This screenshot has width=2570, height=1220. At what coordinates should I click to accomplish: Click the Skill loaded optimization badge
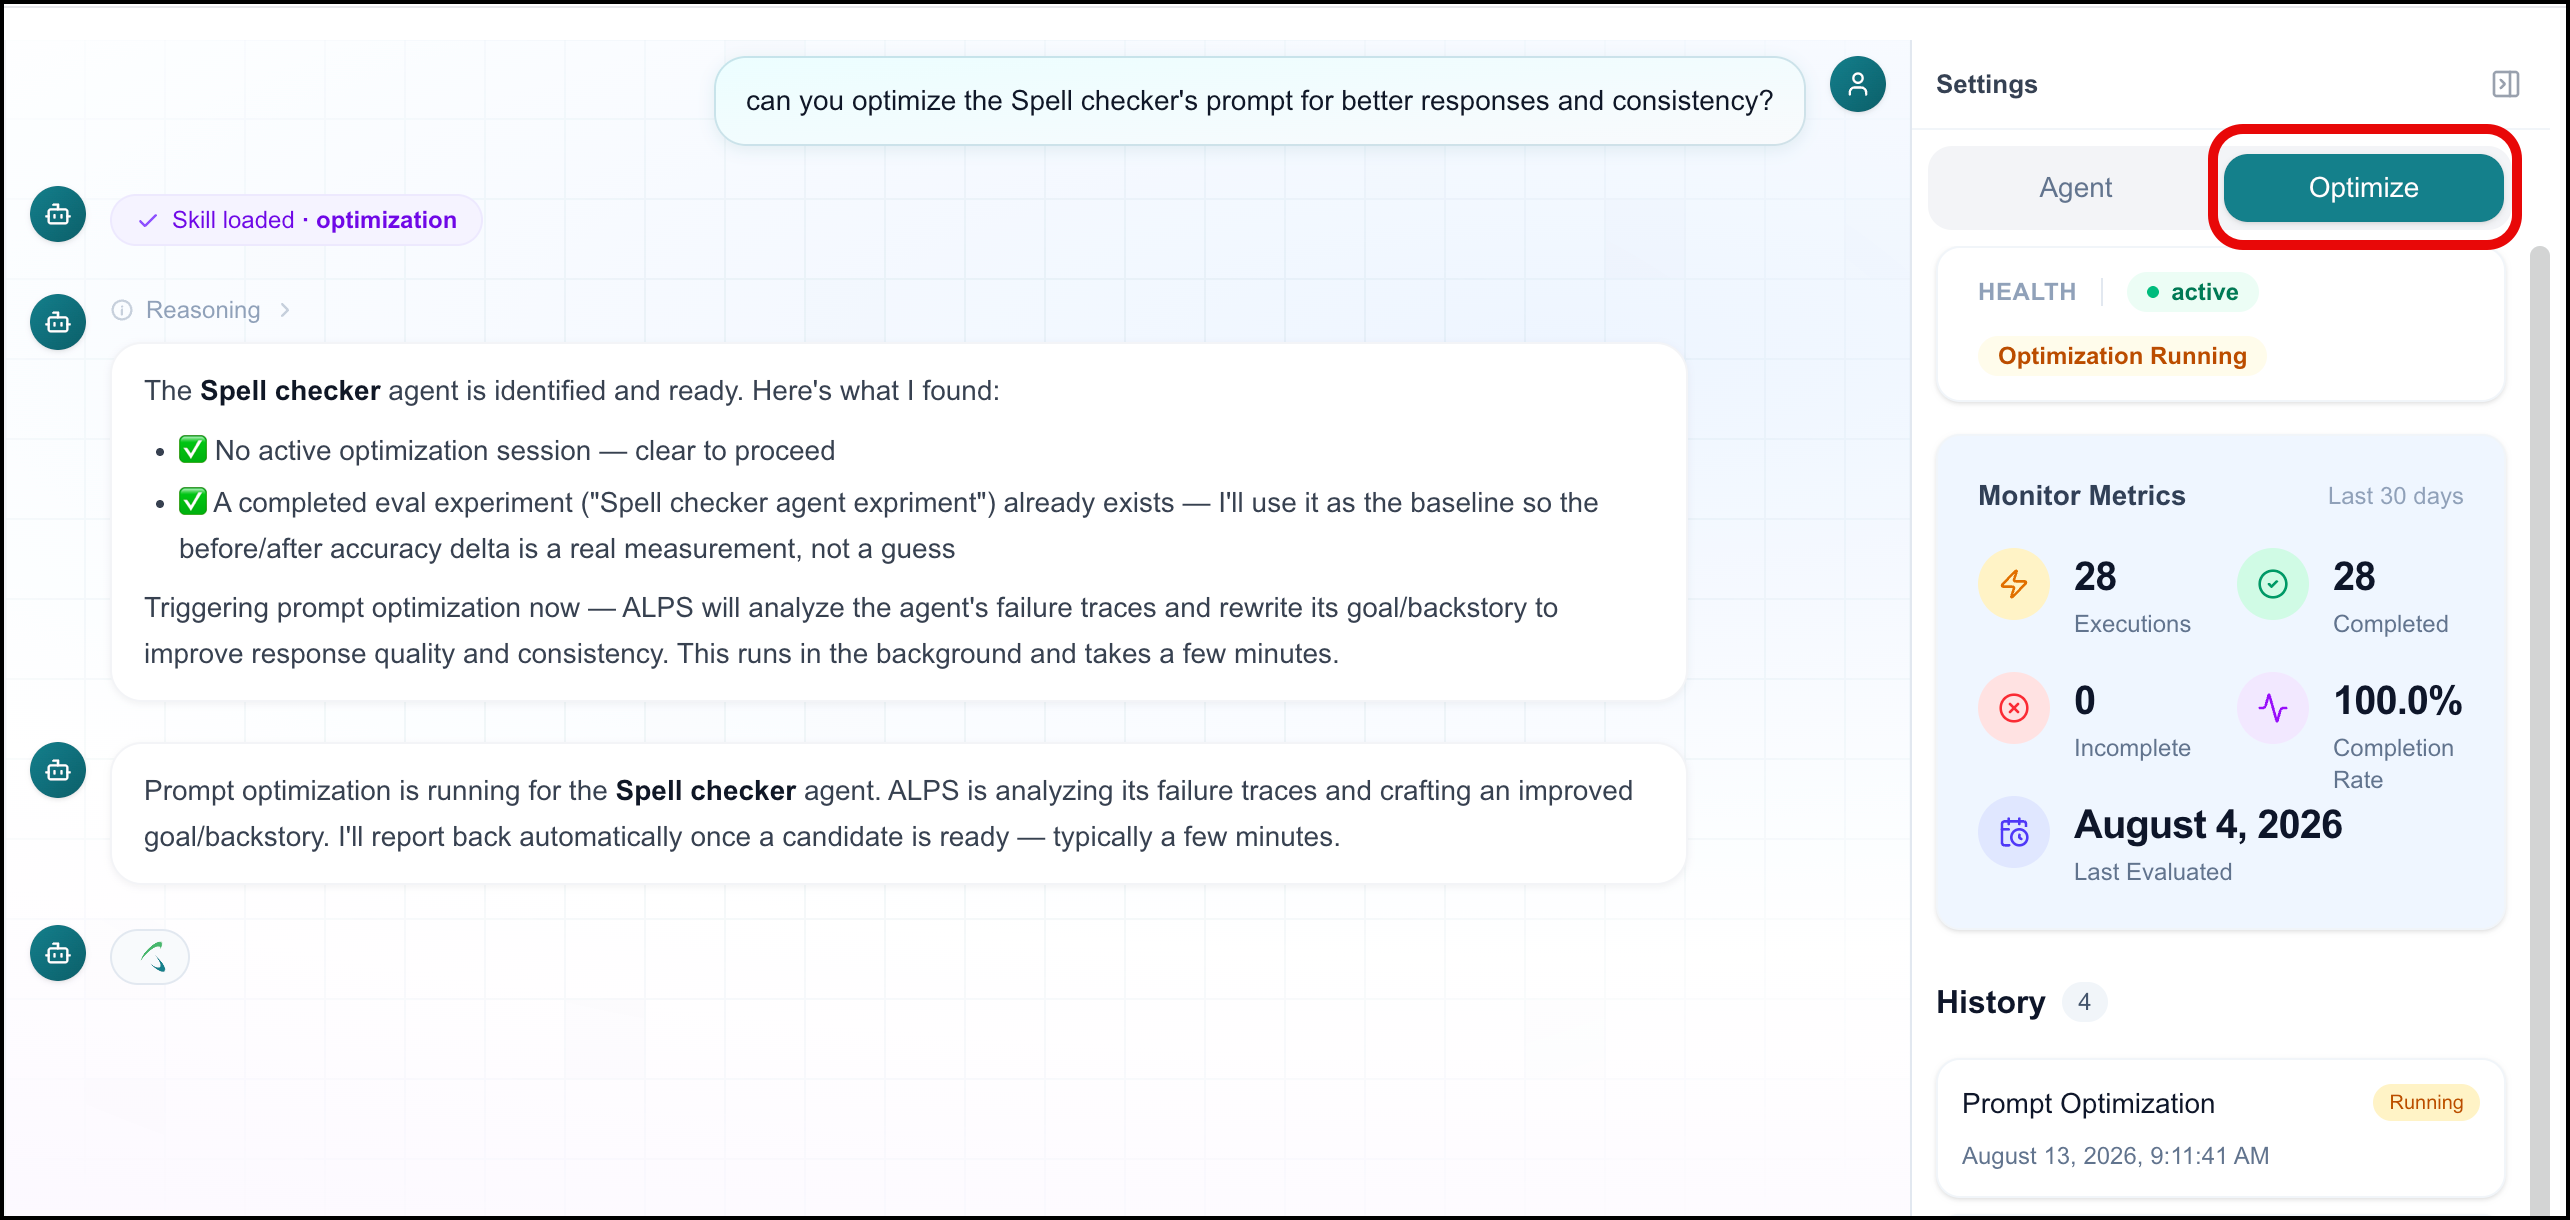coord(297,220)
